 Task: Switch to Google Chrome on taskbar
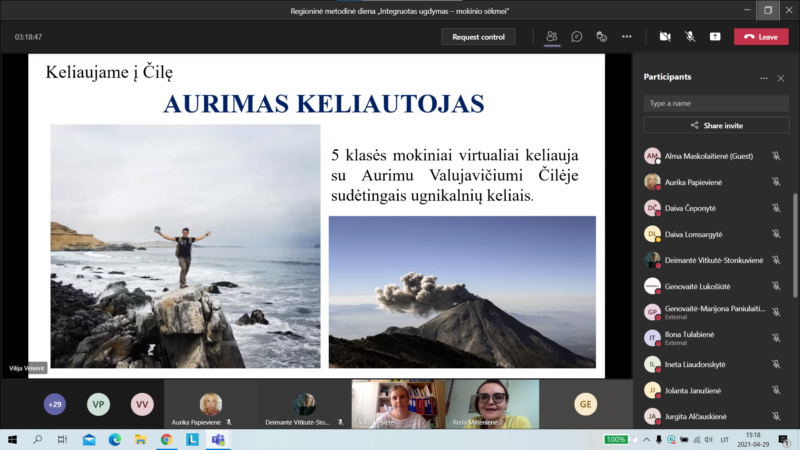click(166, 439)
